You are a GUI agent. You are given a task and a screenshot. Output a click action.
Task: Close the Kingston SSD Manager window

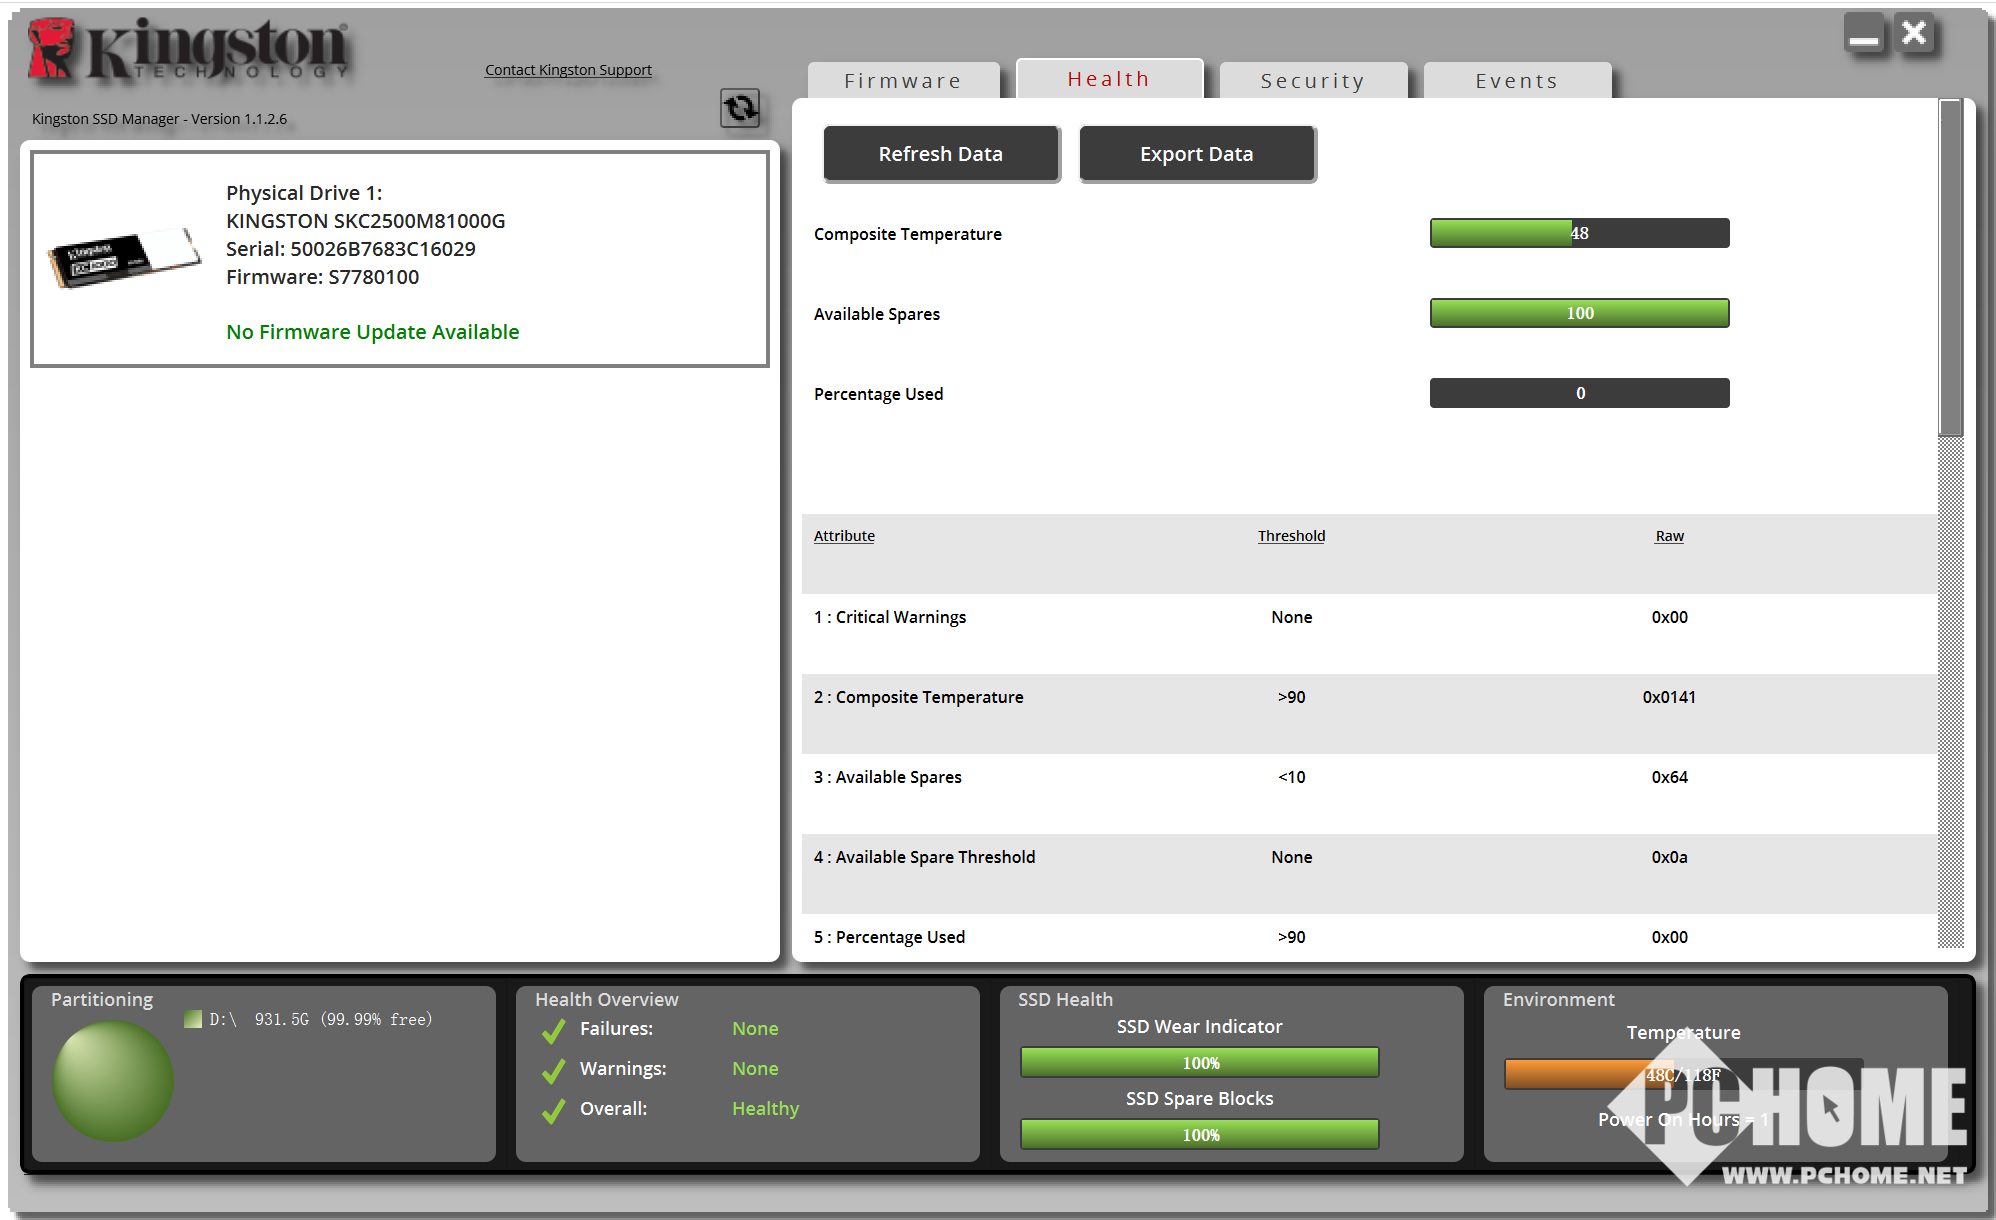pos(1915,34)
